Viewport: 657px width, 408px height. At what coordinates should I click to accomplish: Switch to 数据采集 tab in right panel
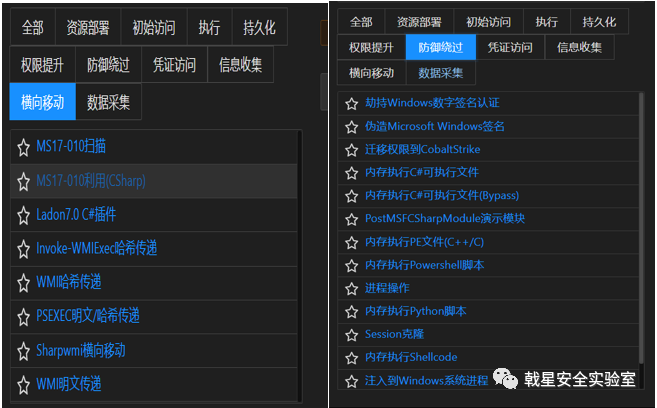point(441,73)
